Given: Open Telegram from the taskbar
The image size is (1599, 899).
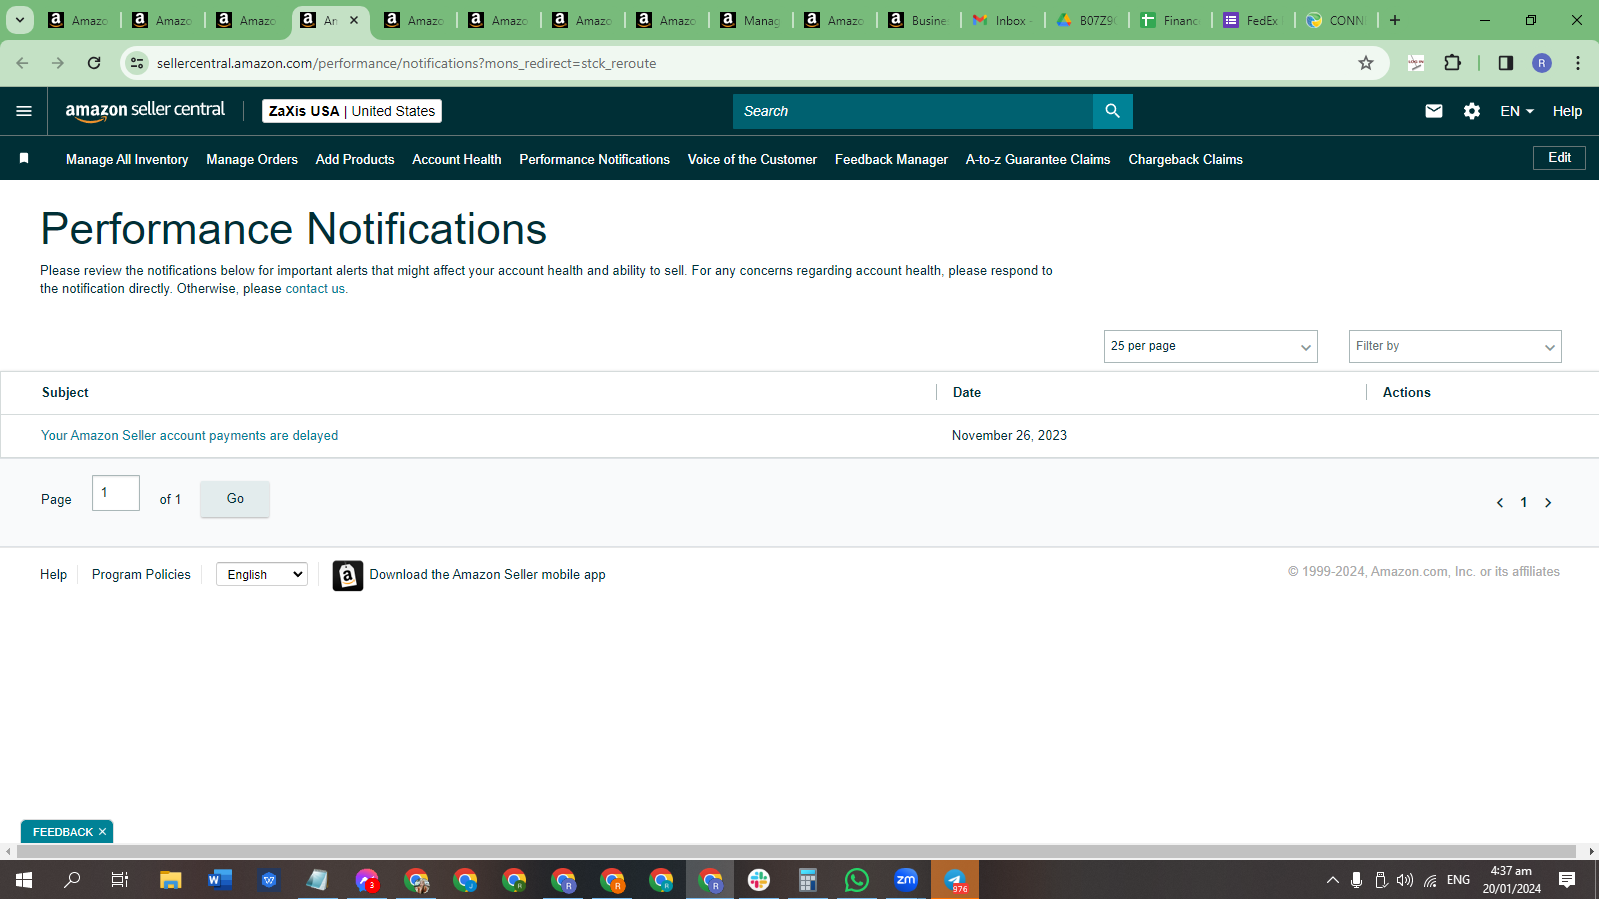Looking at the screenshot, I should [955, 880].
